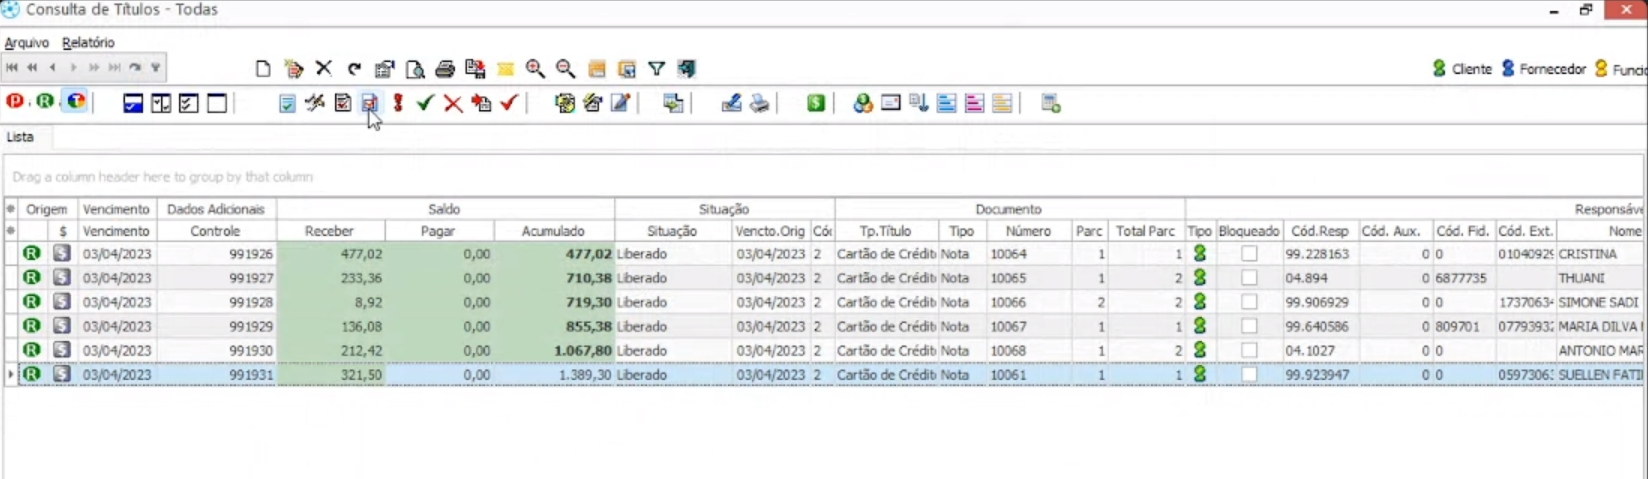Select the Cód.Resp cell 99.640586
Screen dimensions: 1648x479
(1320, 326)
